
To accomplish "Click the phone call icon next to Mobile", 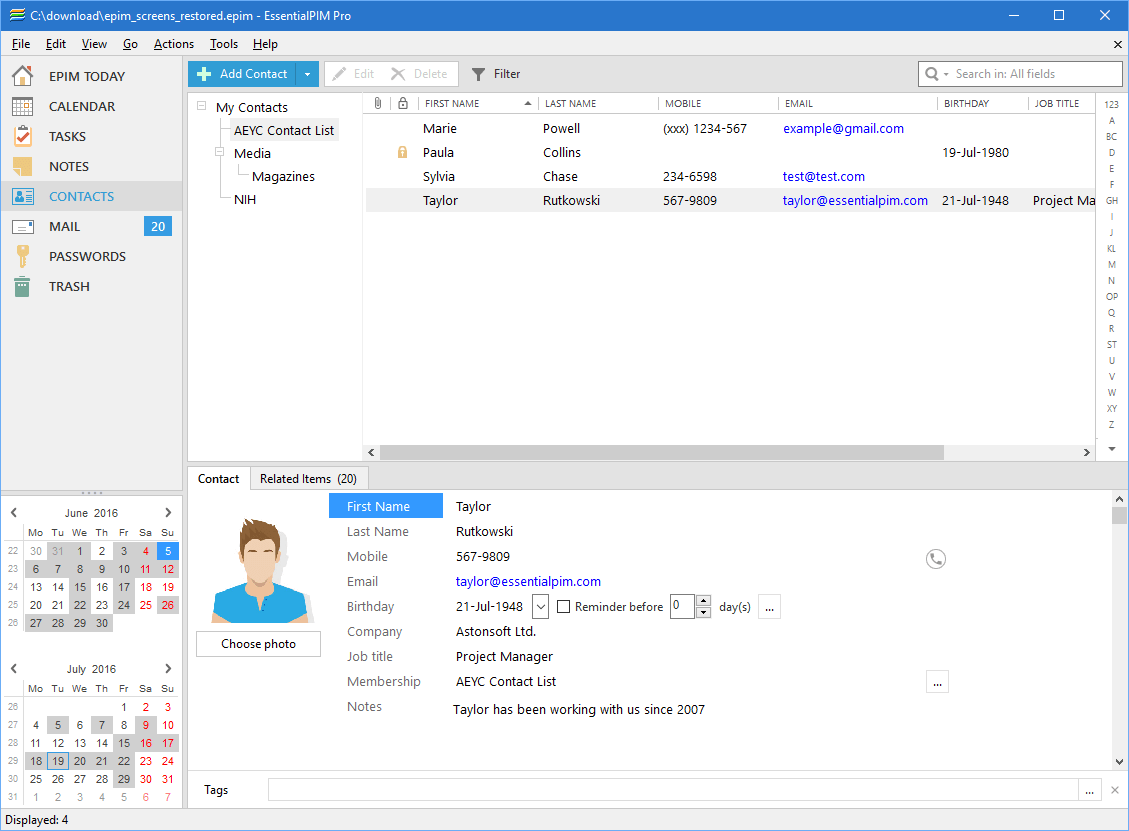I will coord(935,559).
